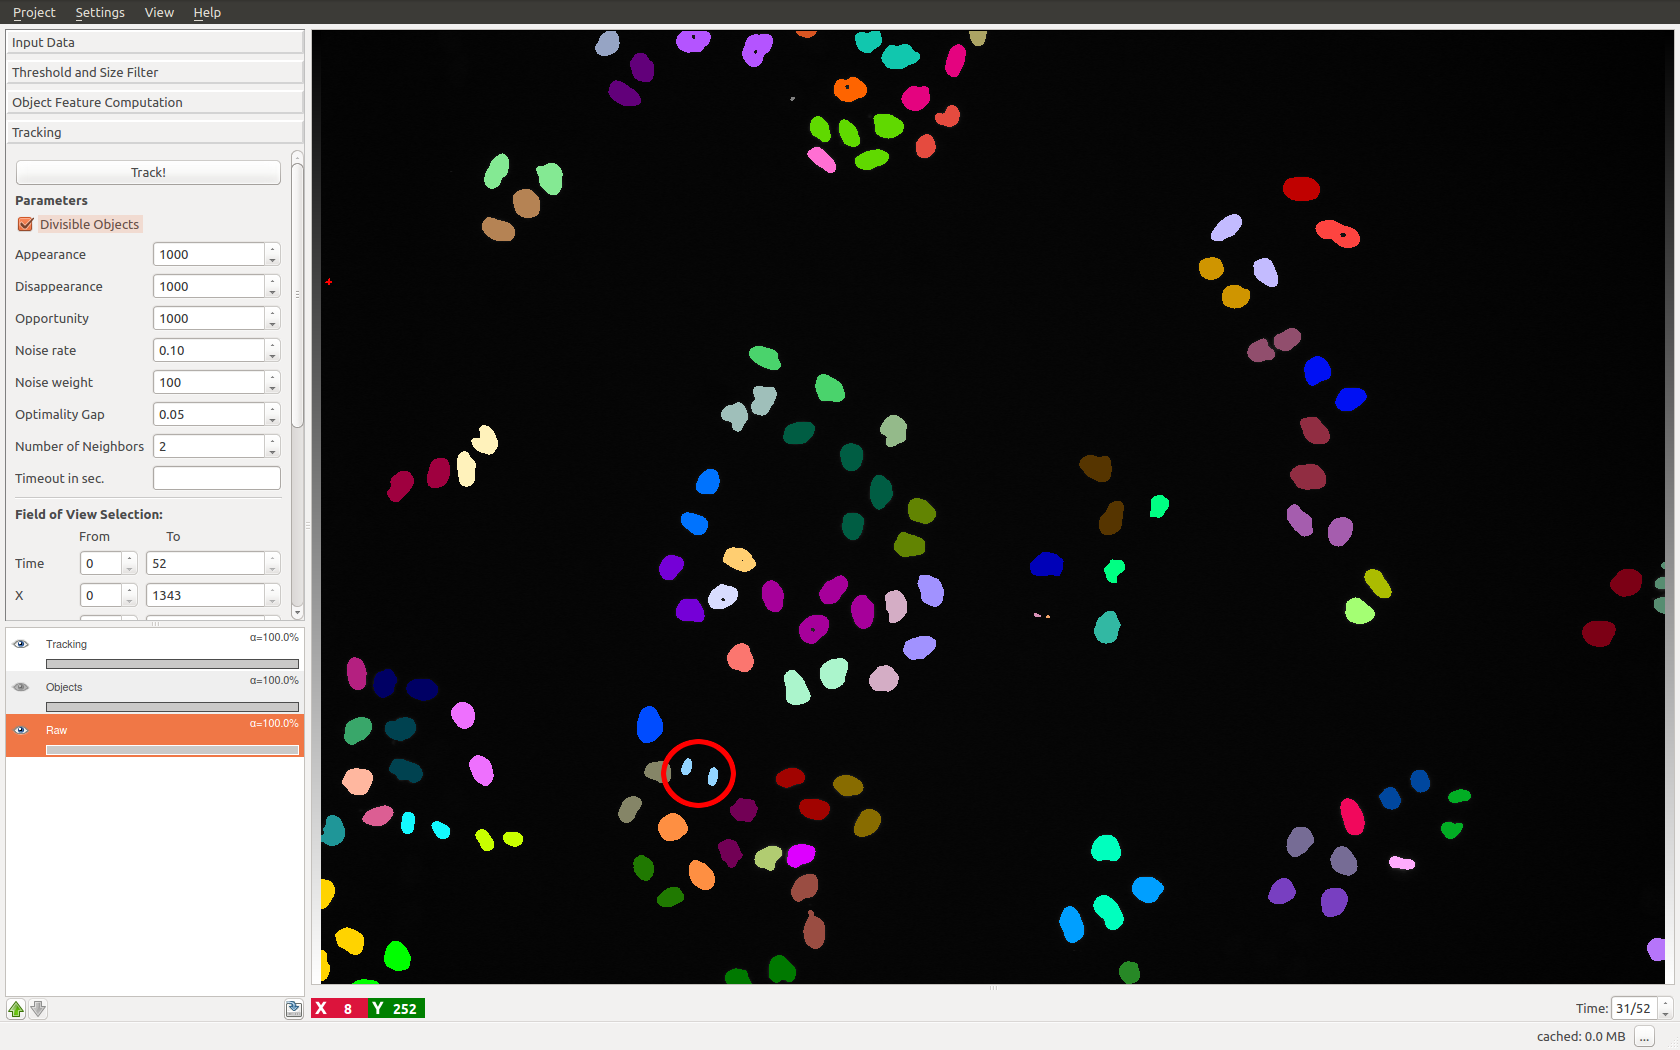Expand the Input Data applet
1680x1050 pixels.
point(154,42)
